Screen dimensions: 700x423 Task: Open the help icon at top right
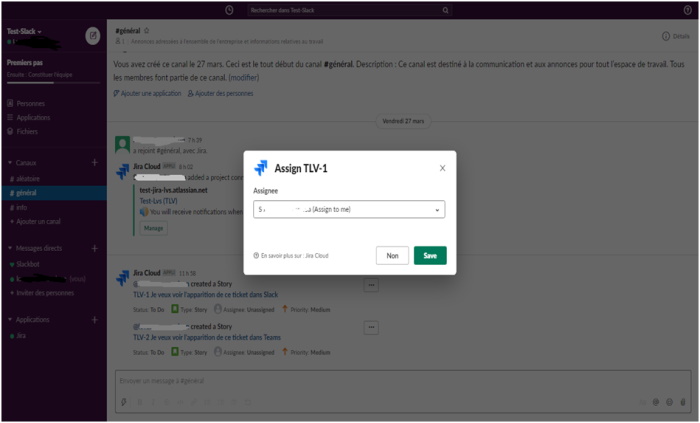[688, 10]
